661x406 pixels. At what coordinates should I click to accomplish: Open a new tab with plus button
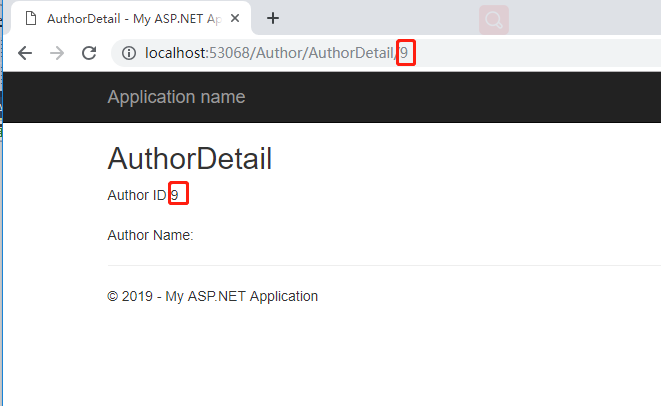pyautogui.click(x=272, y=18)
